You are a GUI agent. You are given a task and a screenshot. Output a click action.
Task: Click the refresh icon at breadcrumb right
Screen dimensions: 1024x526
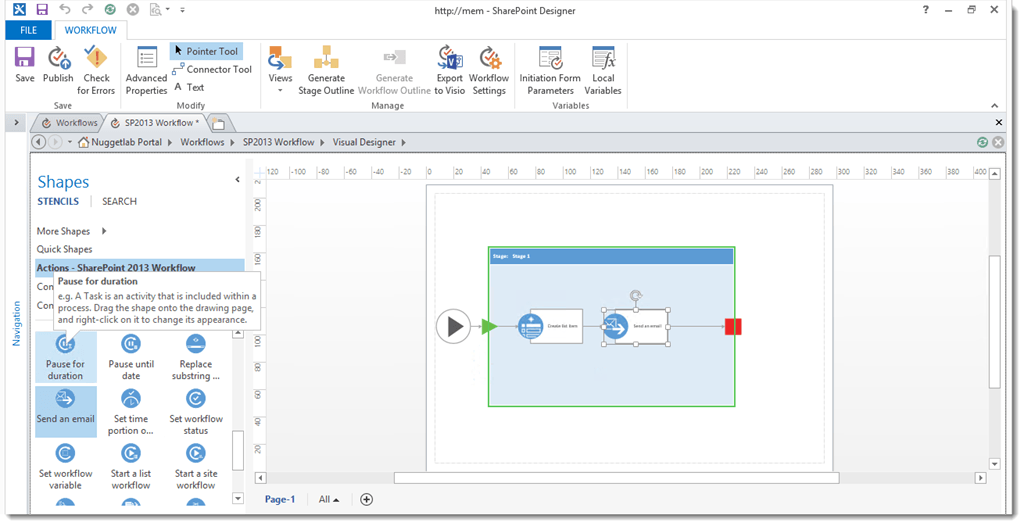[982, 142]
